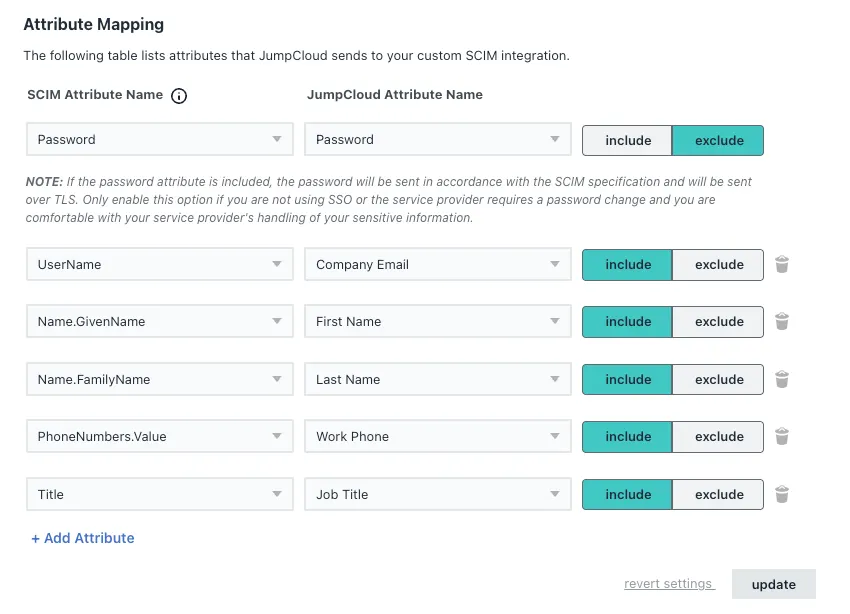850x614 pixels.
Task: Exclude the Name.GivenName attribute
Action: (x=718, y=322)
